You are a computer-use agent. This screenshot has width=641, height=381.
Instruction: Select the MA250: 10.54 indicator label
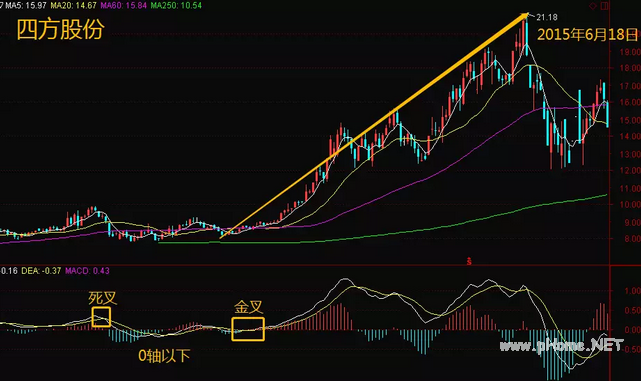point(176,5)
